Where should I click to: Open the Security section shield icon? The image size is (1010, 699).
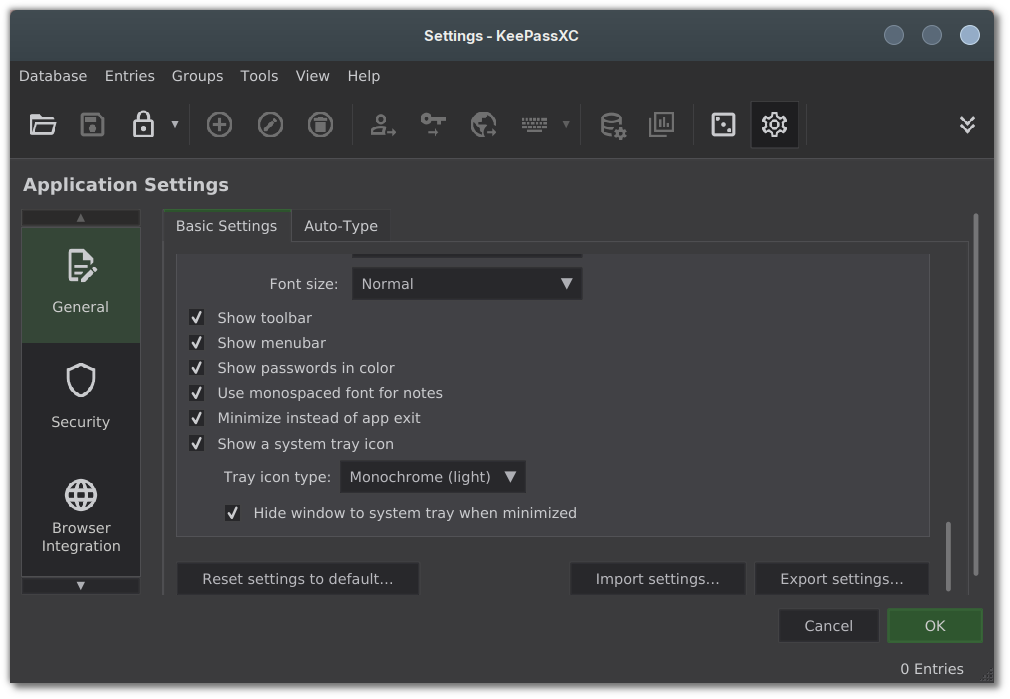pyautogui.click(x=81, y=380)
